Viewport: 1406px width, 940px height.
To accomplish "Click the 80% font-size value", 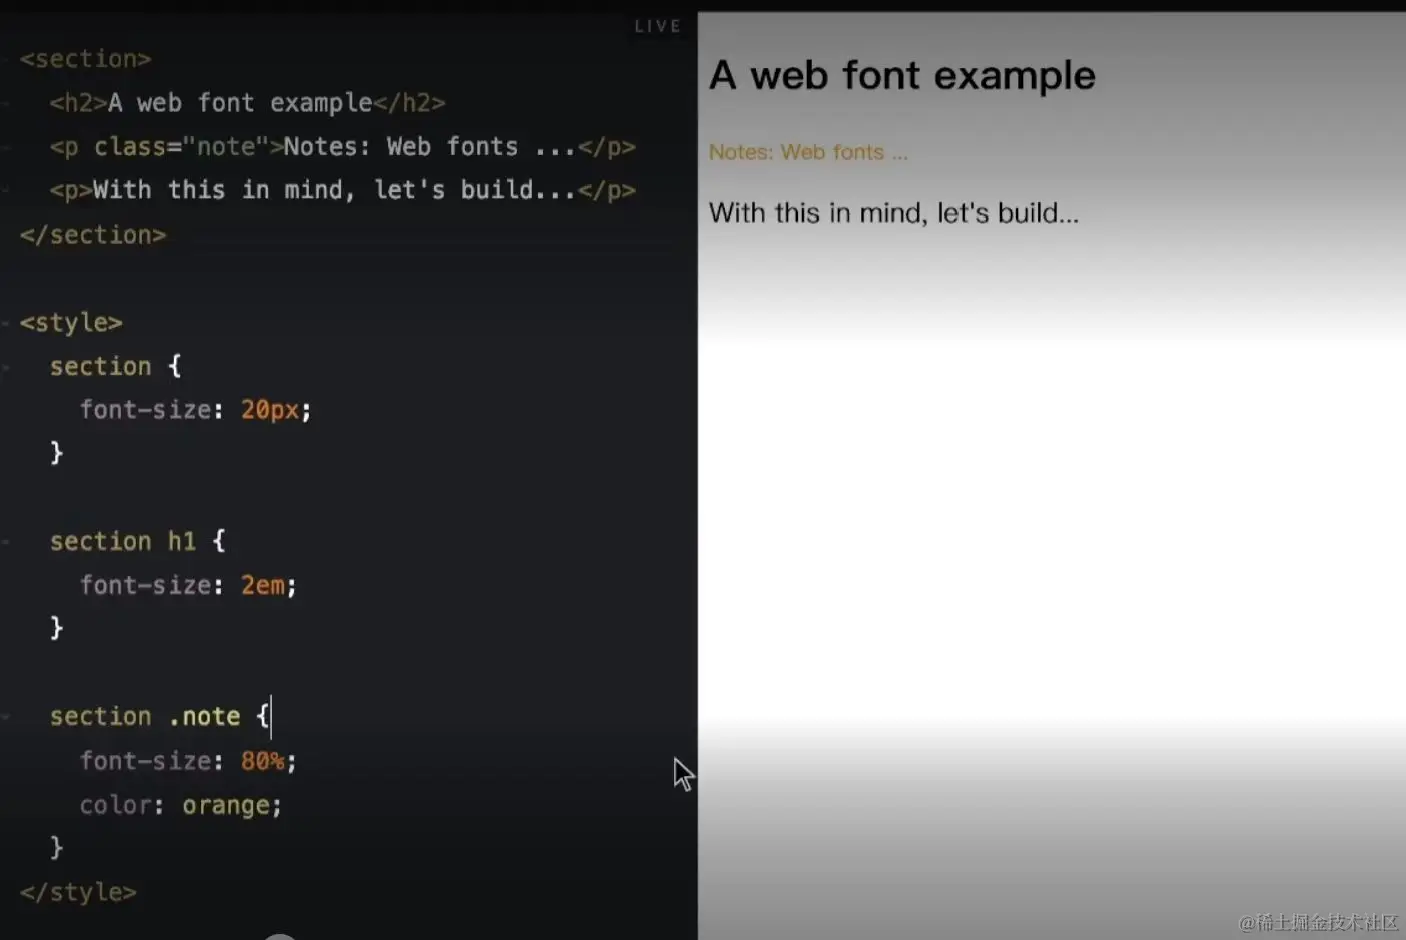I will [x=262, y=761].
